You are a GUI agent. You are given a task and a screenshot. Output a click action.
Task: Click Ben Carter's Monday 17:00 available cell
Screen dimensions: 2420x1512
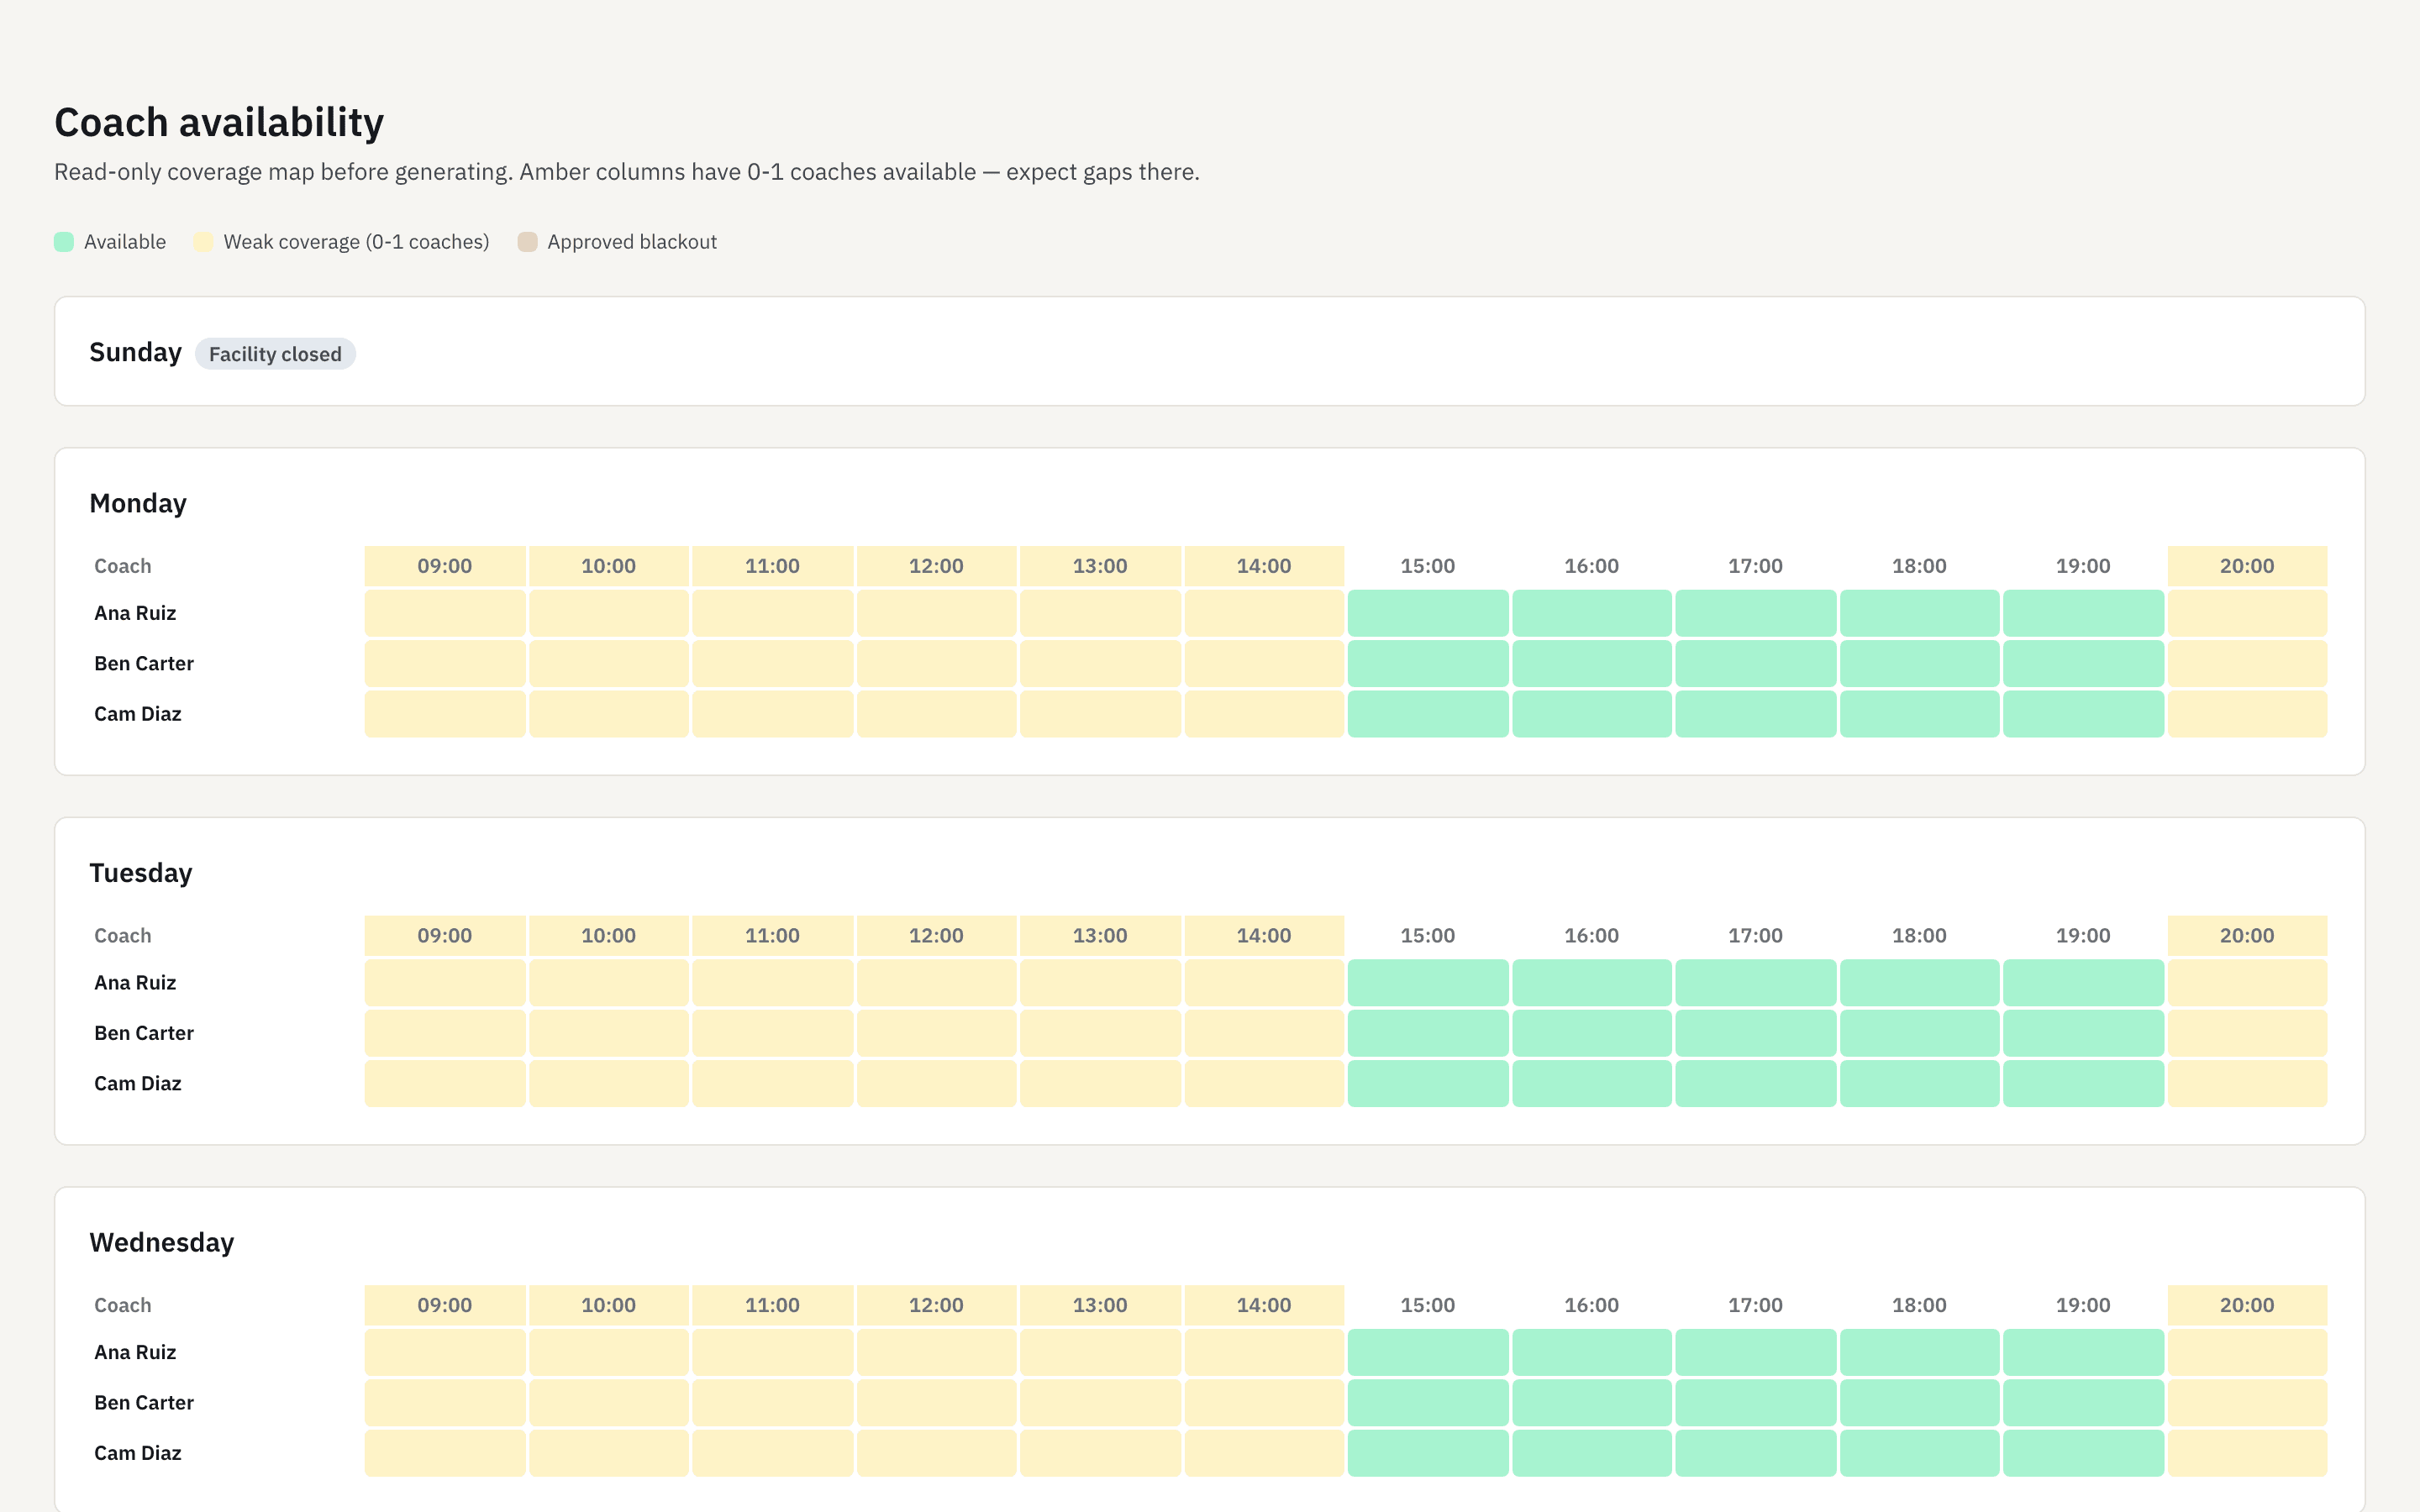tap(1755, 664)
